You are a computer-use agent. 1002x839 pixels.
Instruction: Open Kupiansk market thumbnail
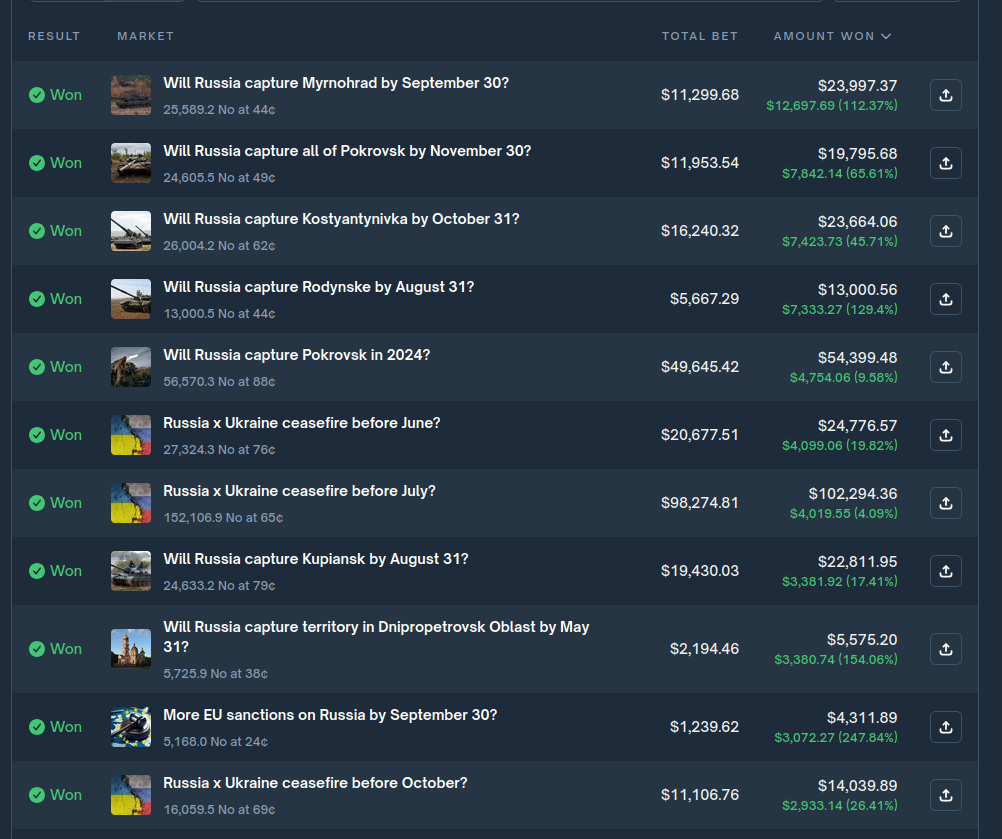(131, 571)
